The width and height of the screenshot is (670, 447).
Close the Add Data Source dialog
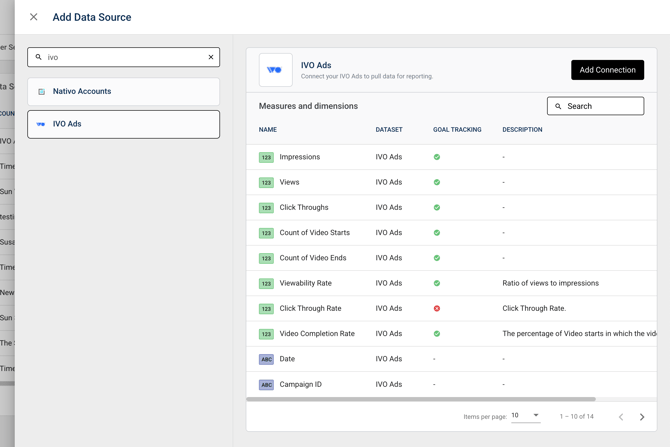point(34,17)
